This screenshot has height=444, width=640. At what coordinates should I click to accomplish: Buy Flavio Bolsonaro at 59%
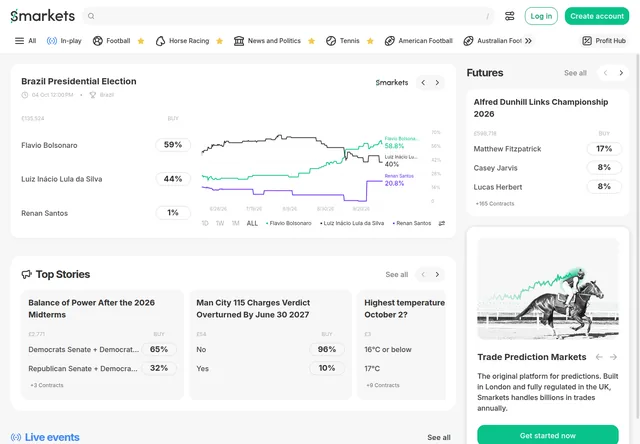[173, 145]
